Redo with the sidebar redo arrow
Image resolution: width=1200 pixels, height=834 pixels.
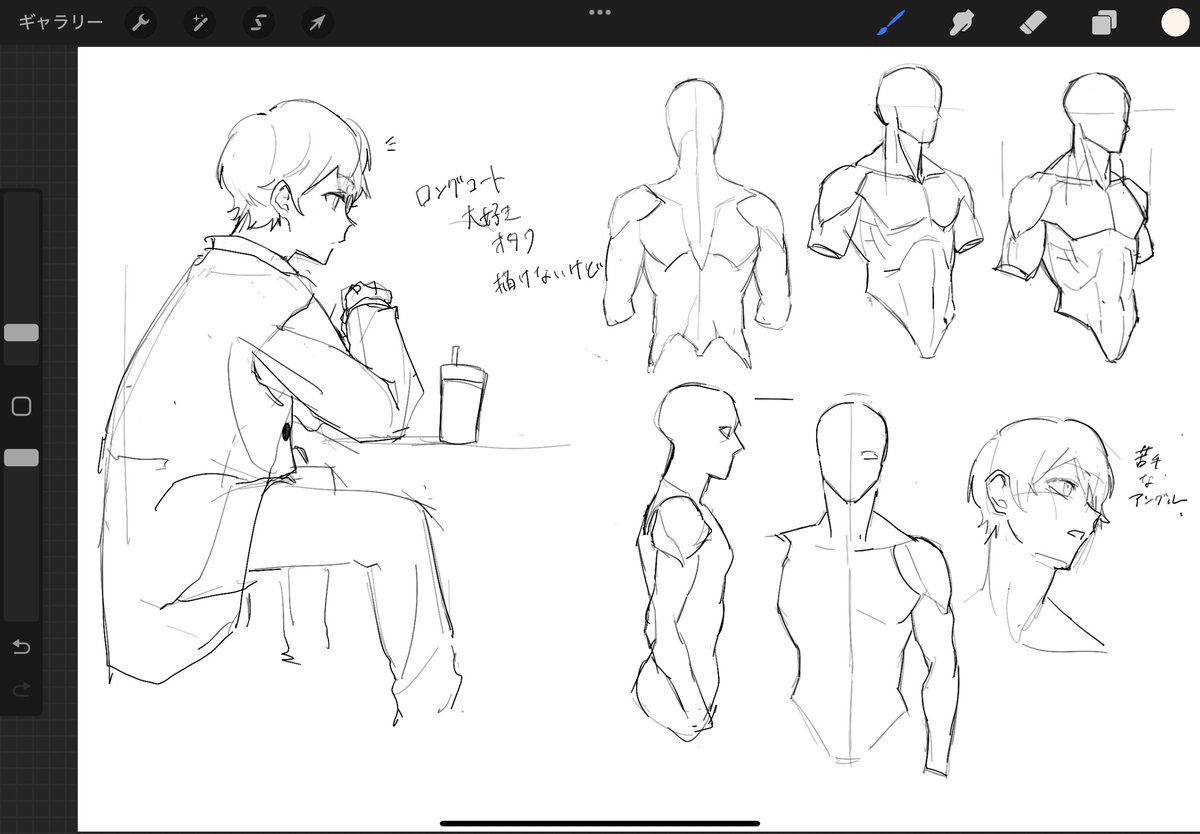pos(21,689)
